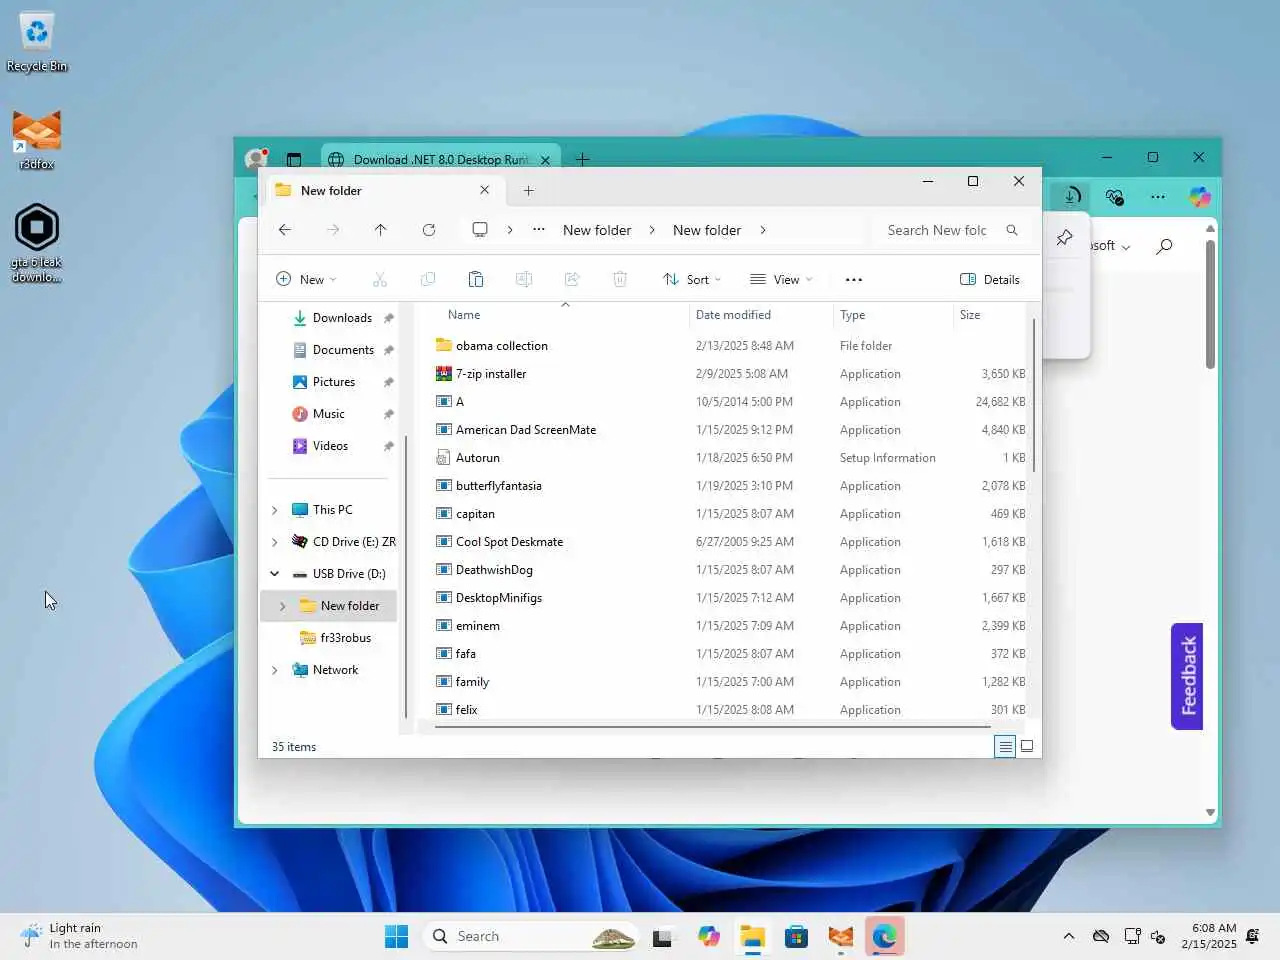1280x960 pixels.
Task: Click the Cut scissors icon in toolbar
Action: point(379,279)
